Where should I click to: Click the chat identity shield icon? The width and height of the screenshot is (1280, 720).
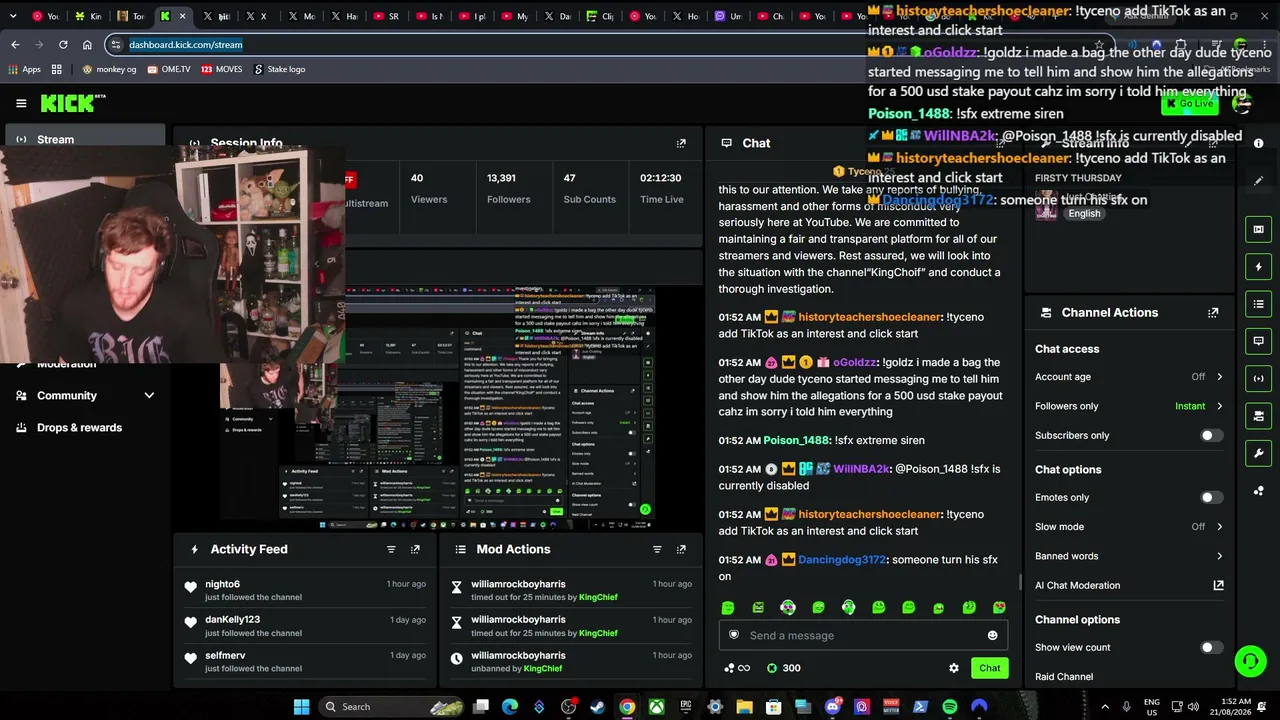click(734, 635)
